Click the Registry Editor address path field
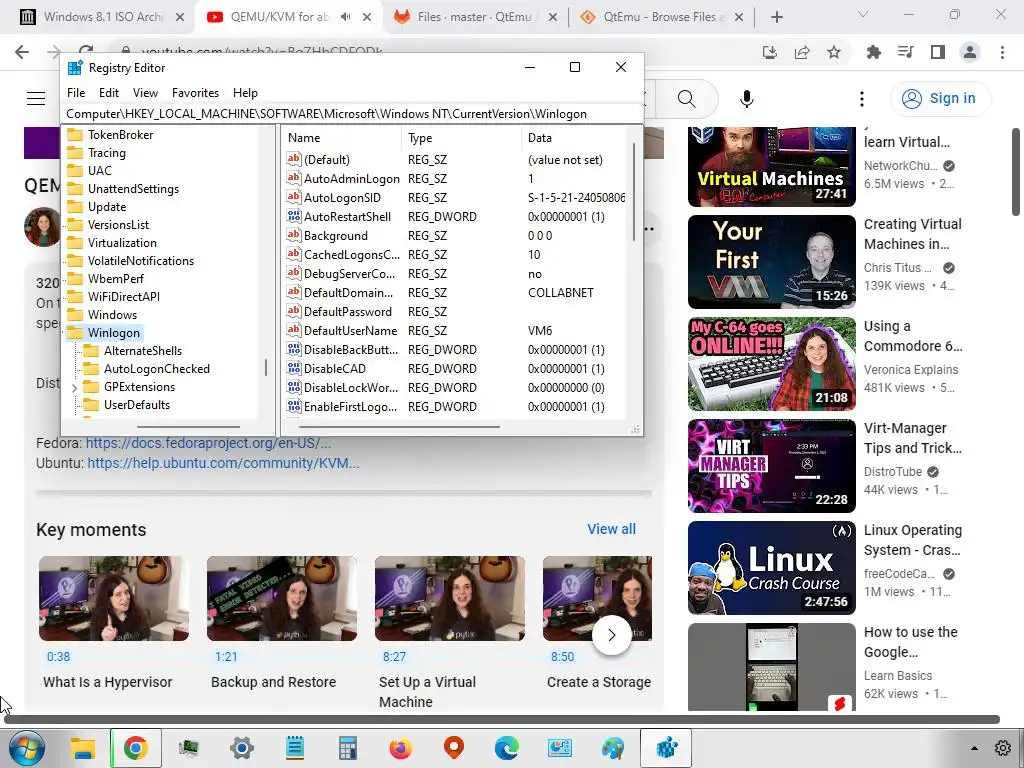This screenshot has width=1024, height=768. pyautogui.click(x=352, y=114)
